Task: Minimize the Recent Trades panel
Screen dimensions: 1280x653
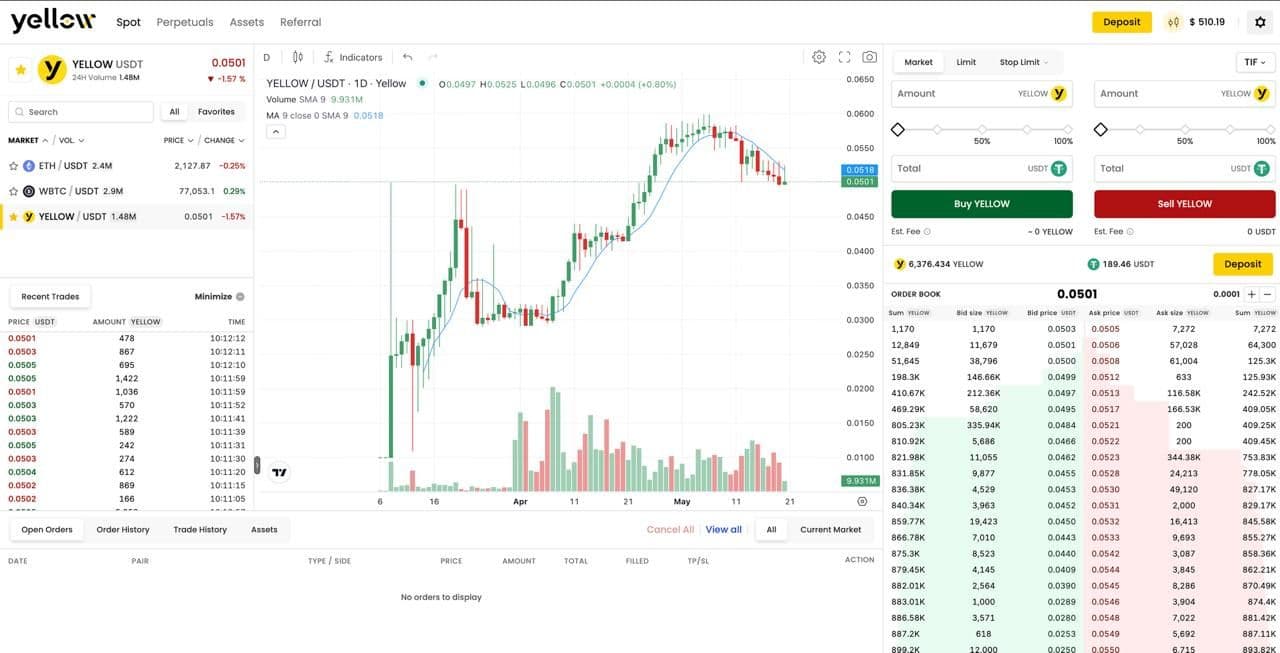Action: [x=219, y=296]
